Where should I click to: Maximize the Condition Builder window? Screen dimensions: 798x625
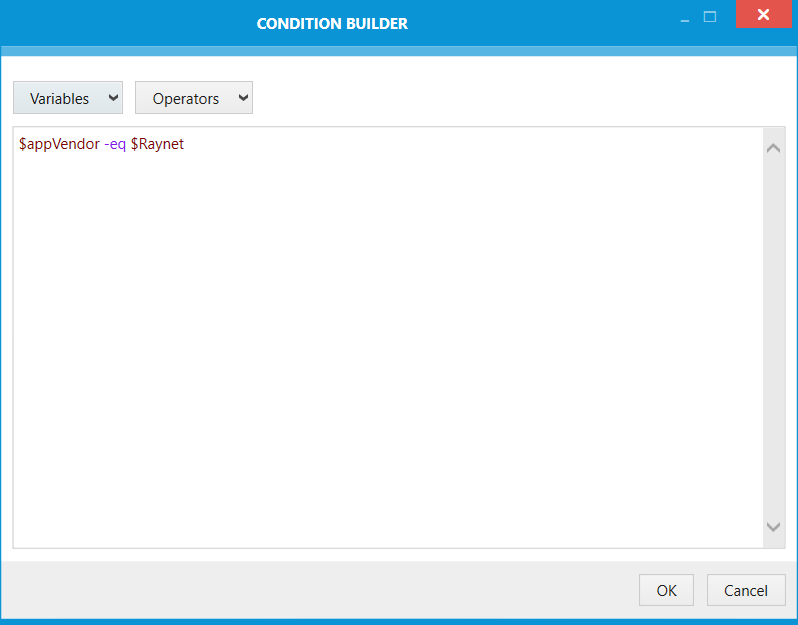click(710, 17)
